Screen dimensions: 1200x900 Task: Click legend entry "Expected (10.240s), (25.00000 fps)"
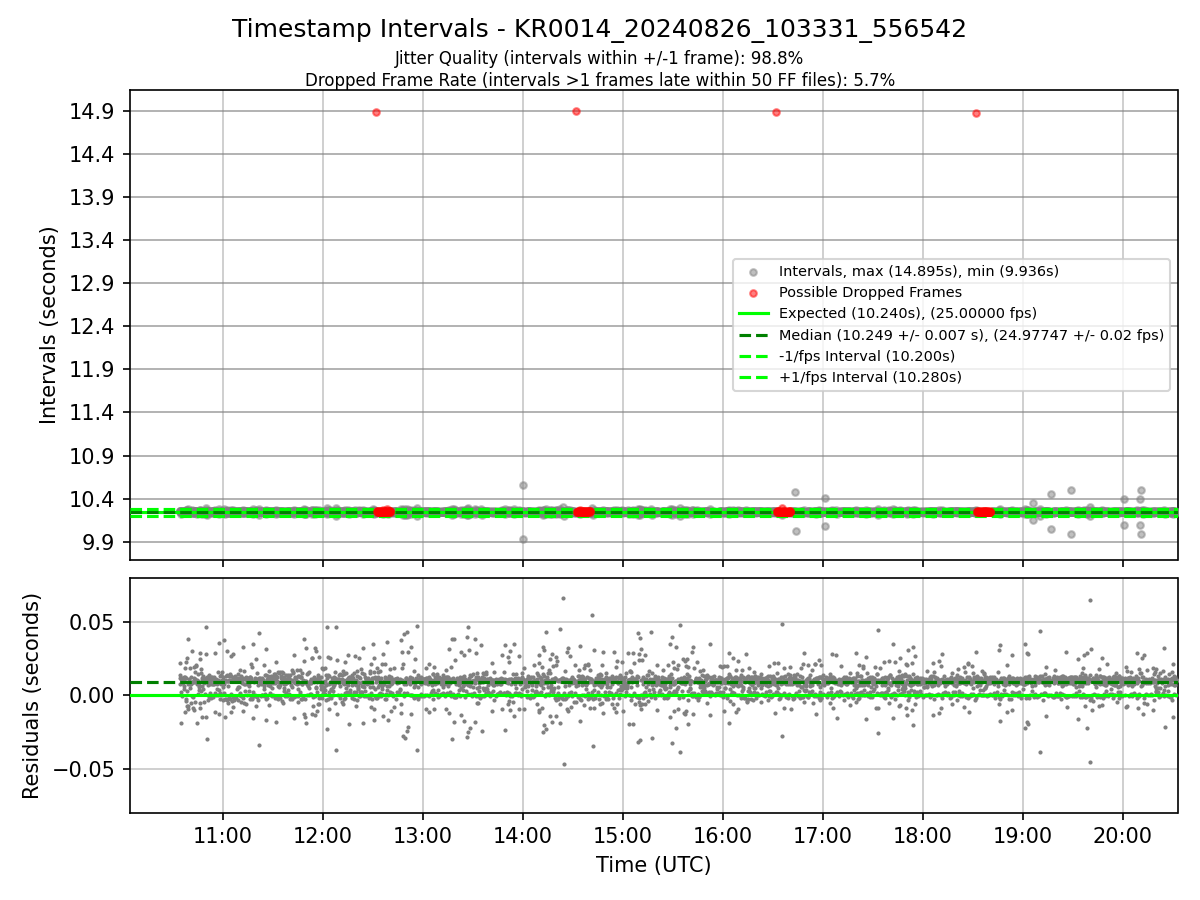[x=908, y=313]
